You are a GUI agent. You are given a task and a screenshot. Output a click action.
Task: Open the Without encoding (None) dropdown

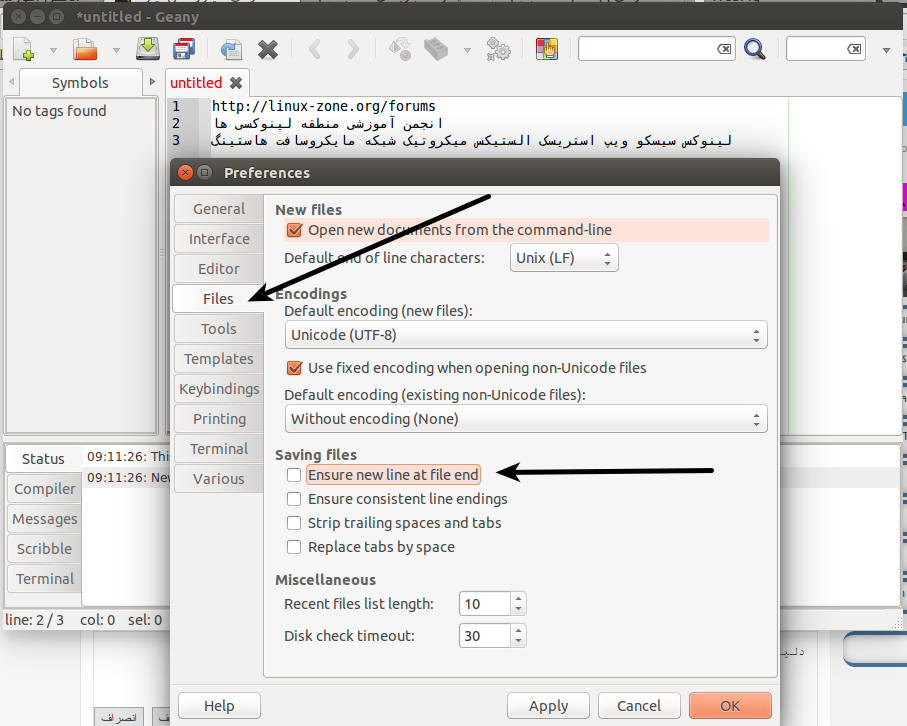(526, 419)
